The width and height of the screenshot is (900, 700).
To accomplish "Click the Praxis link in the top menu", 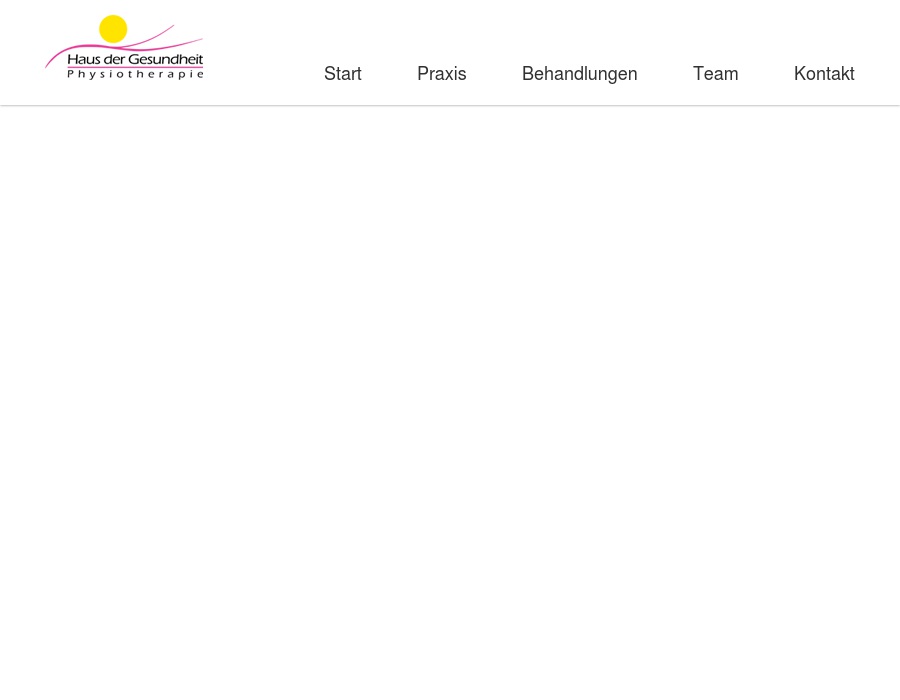I will click(441, 74).
